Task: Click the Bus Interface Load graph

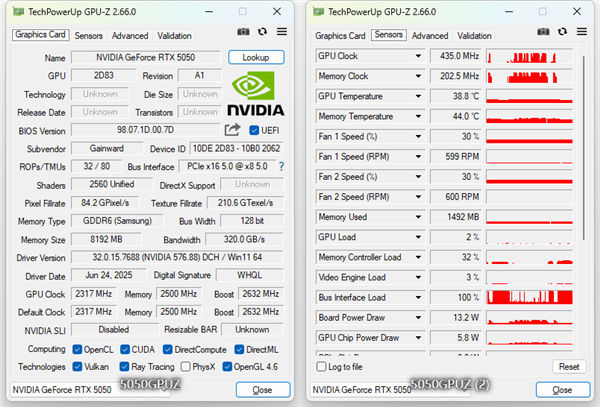Action: click(530, 298)
